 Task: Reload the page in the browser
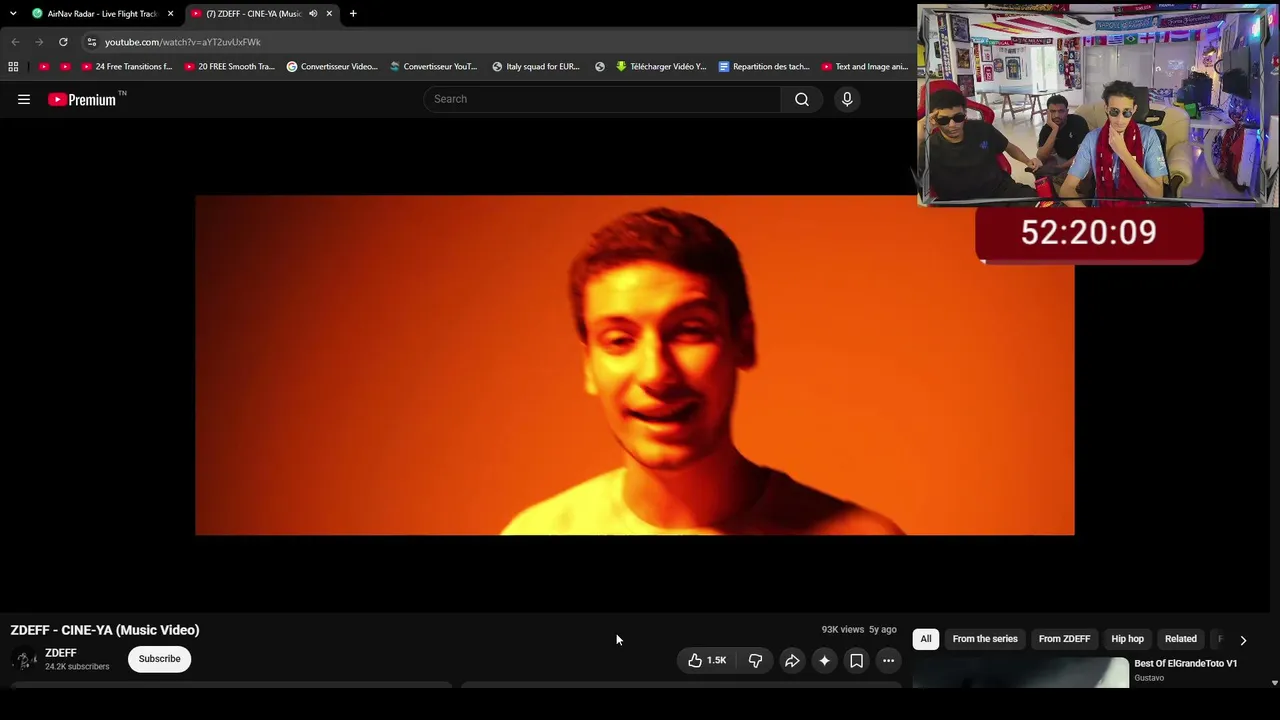tap(63, 42)
